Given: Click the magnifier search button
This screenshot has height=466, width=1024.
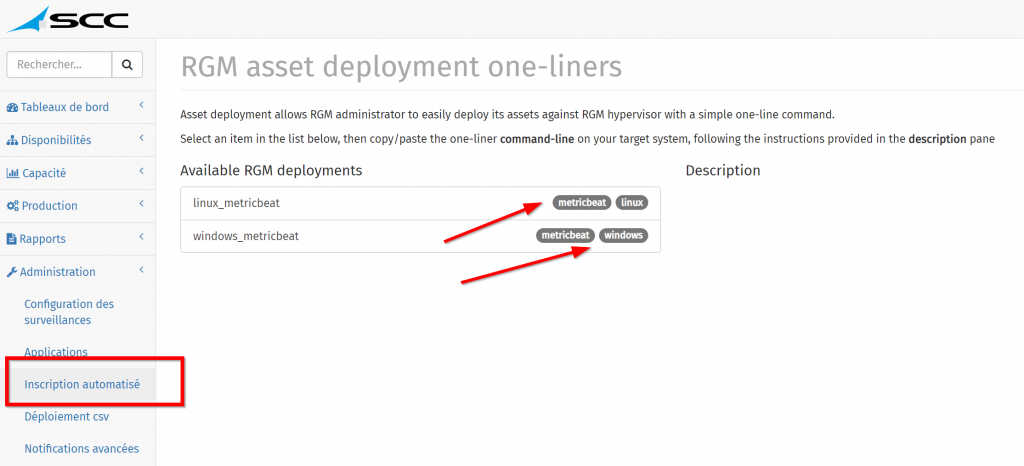Looking at the screenshot, I should click(127, 65).
